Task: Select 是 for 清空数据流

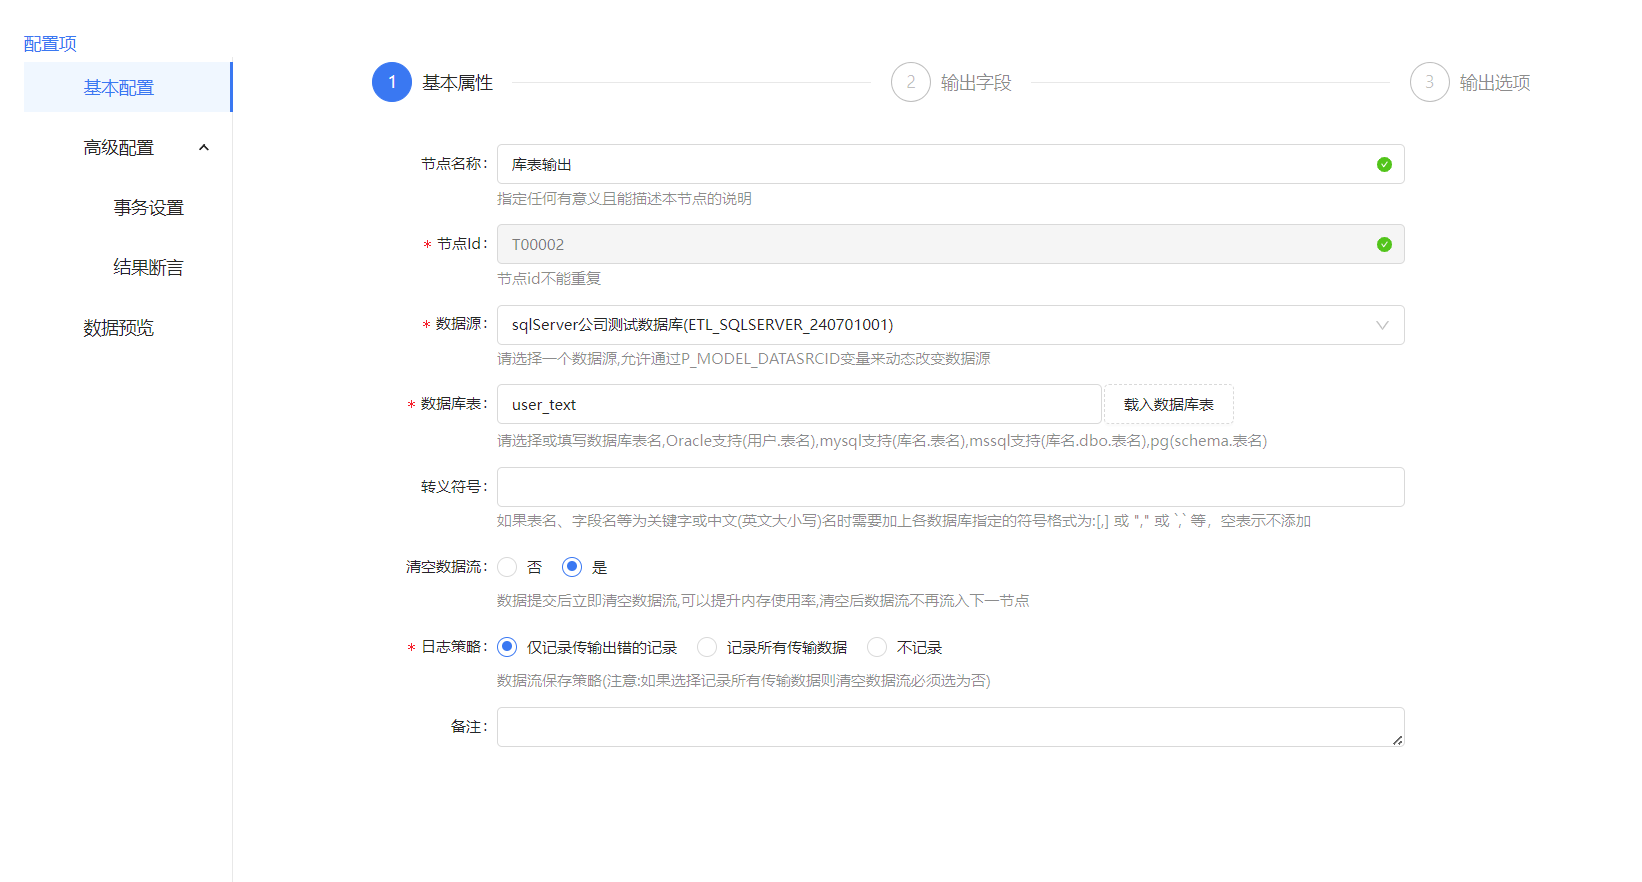Action: [572, 567]
